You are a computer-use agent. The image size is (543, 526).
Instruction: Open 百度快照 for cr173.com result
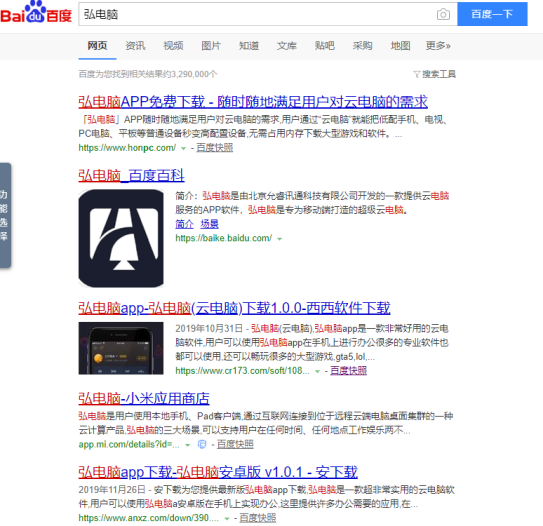348,371
